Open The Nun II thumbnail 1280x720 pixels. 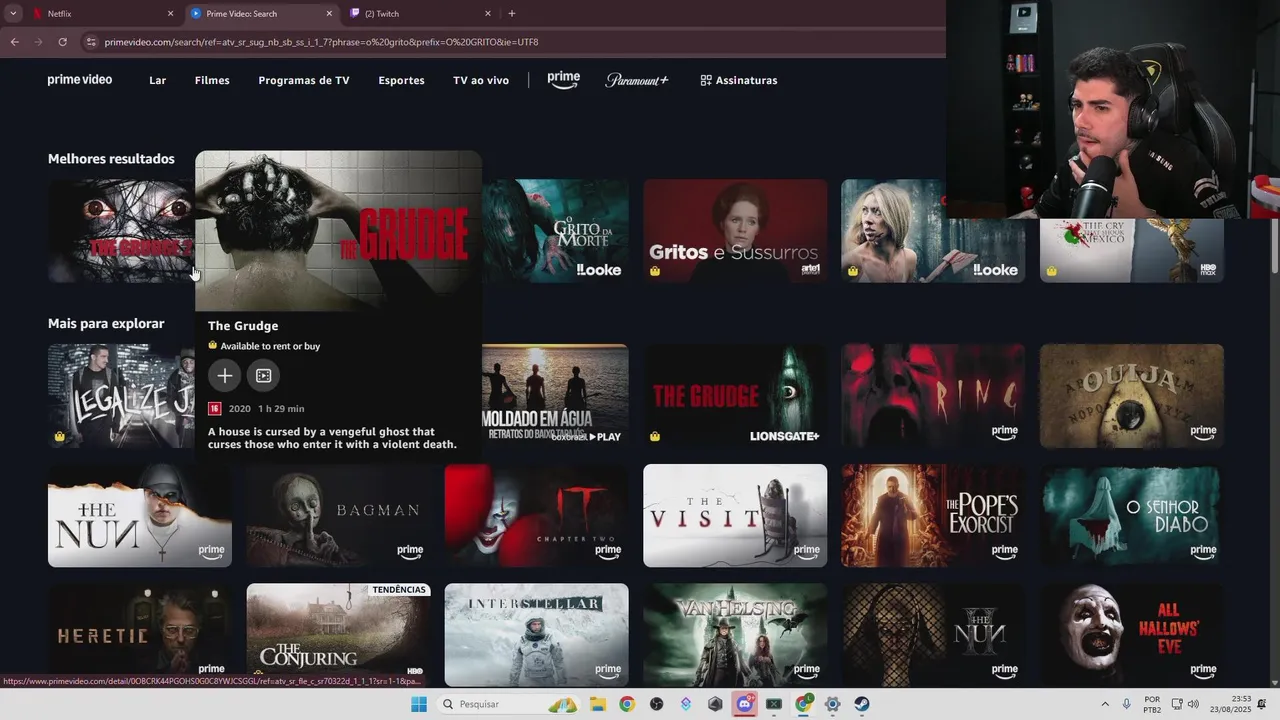(933, 635)
